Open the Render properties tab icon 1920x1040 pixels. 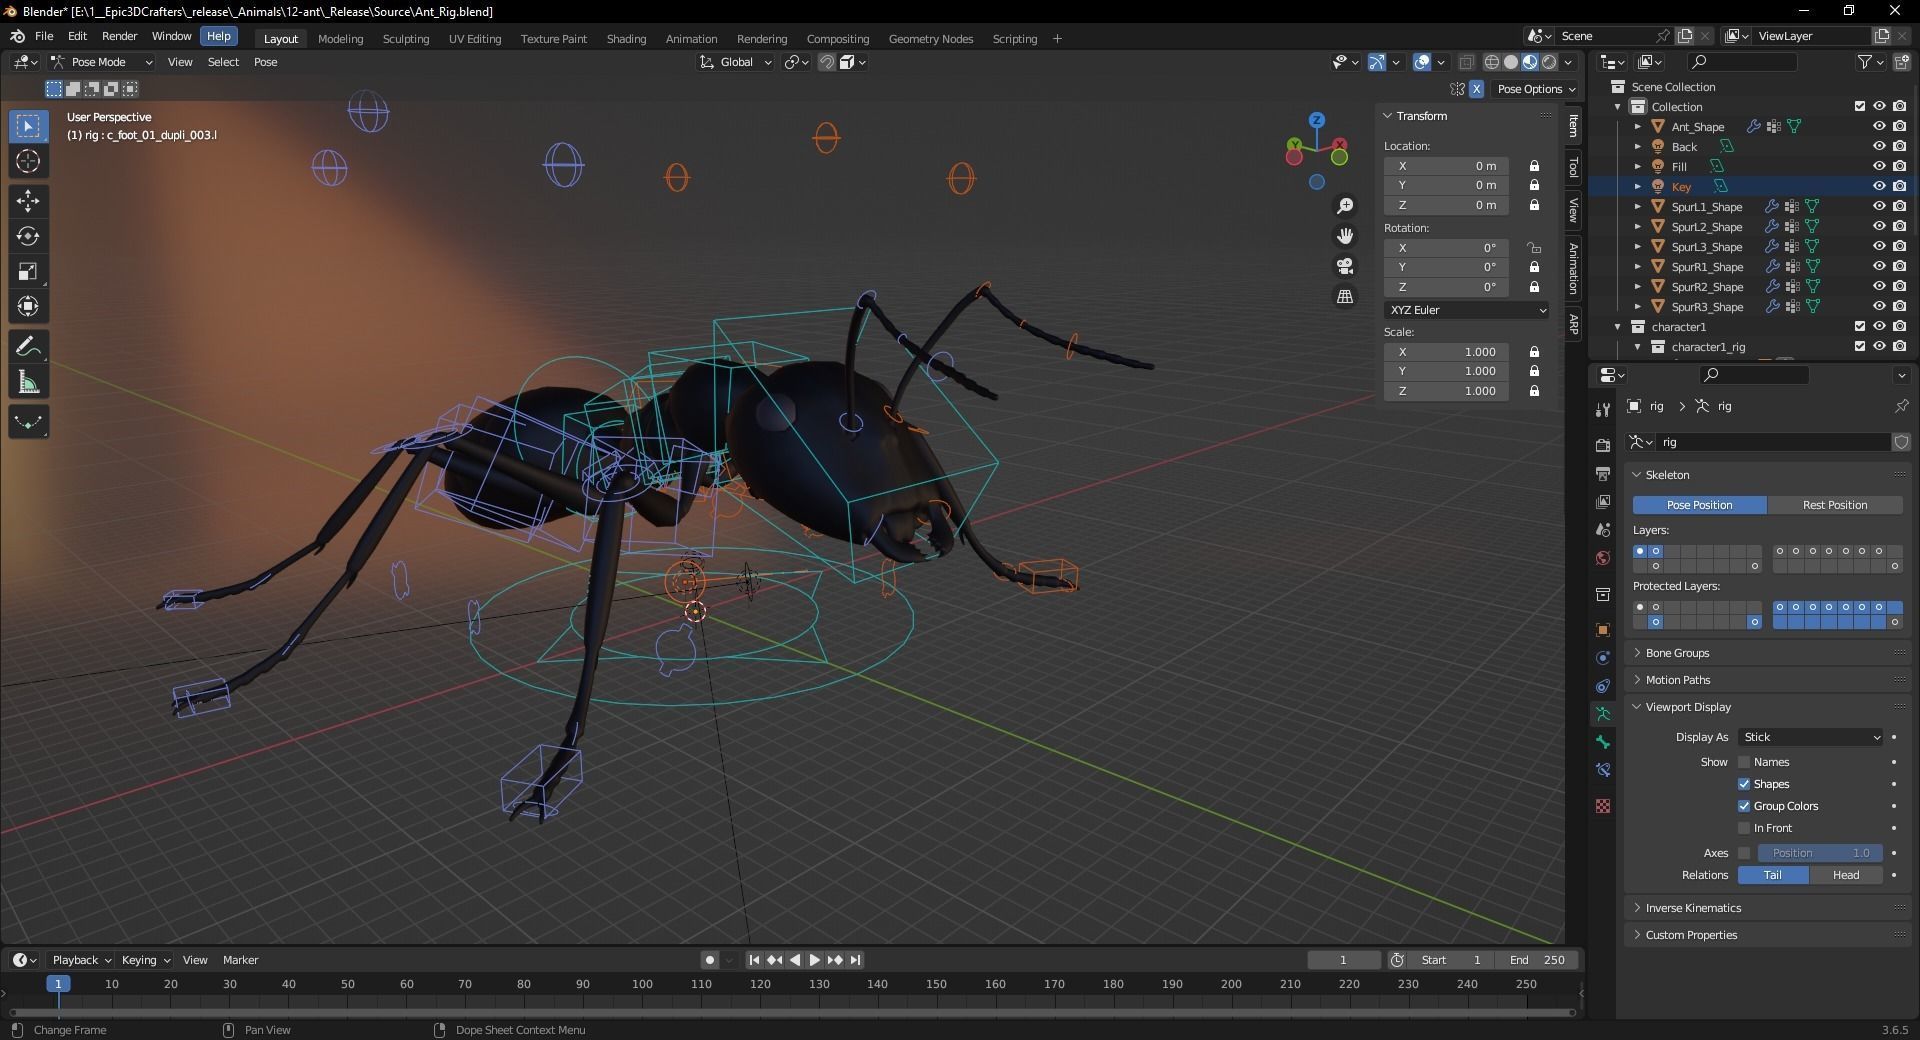(1603, 444)
